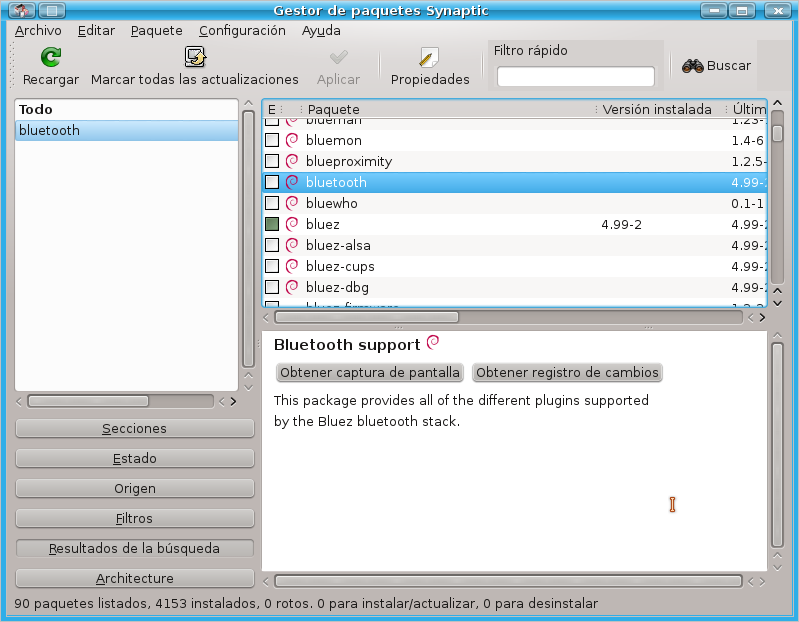Screen dimensions: 799x622
Task: Click the window menu icon in title bar
Action: tap(21, 10)
